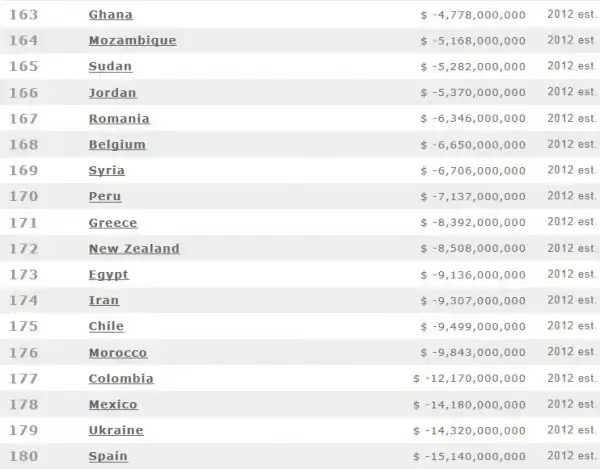Select the Iran country link

(x=103, y=301)
